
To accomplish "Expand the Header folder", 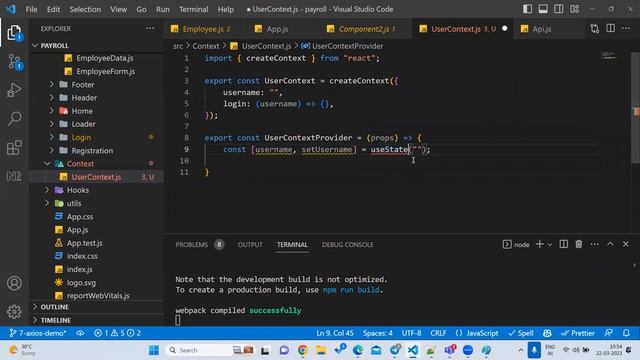I will [52, 98].
